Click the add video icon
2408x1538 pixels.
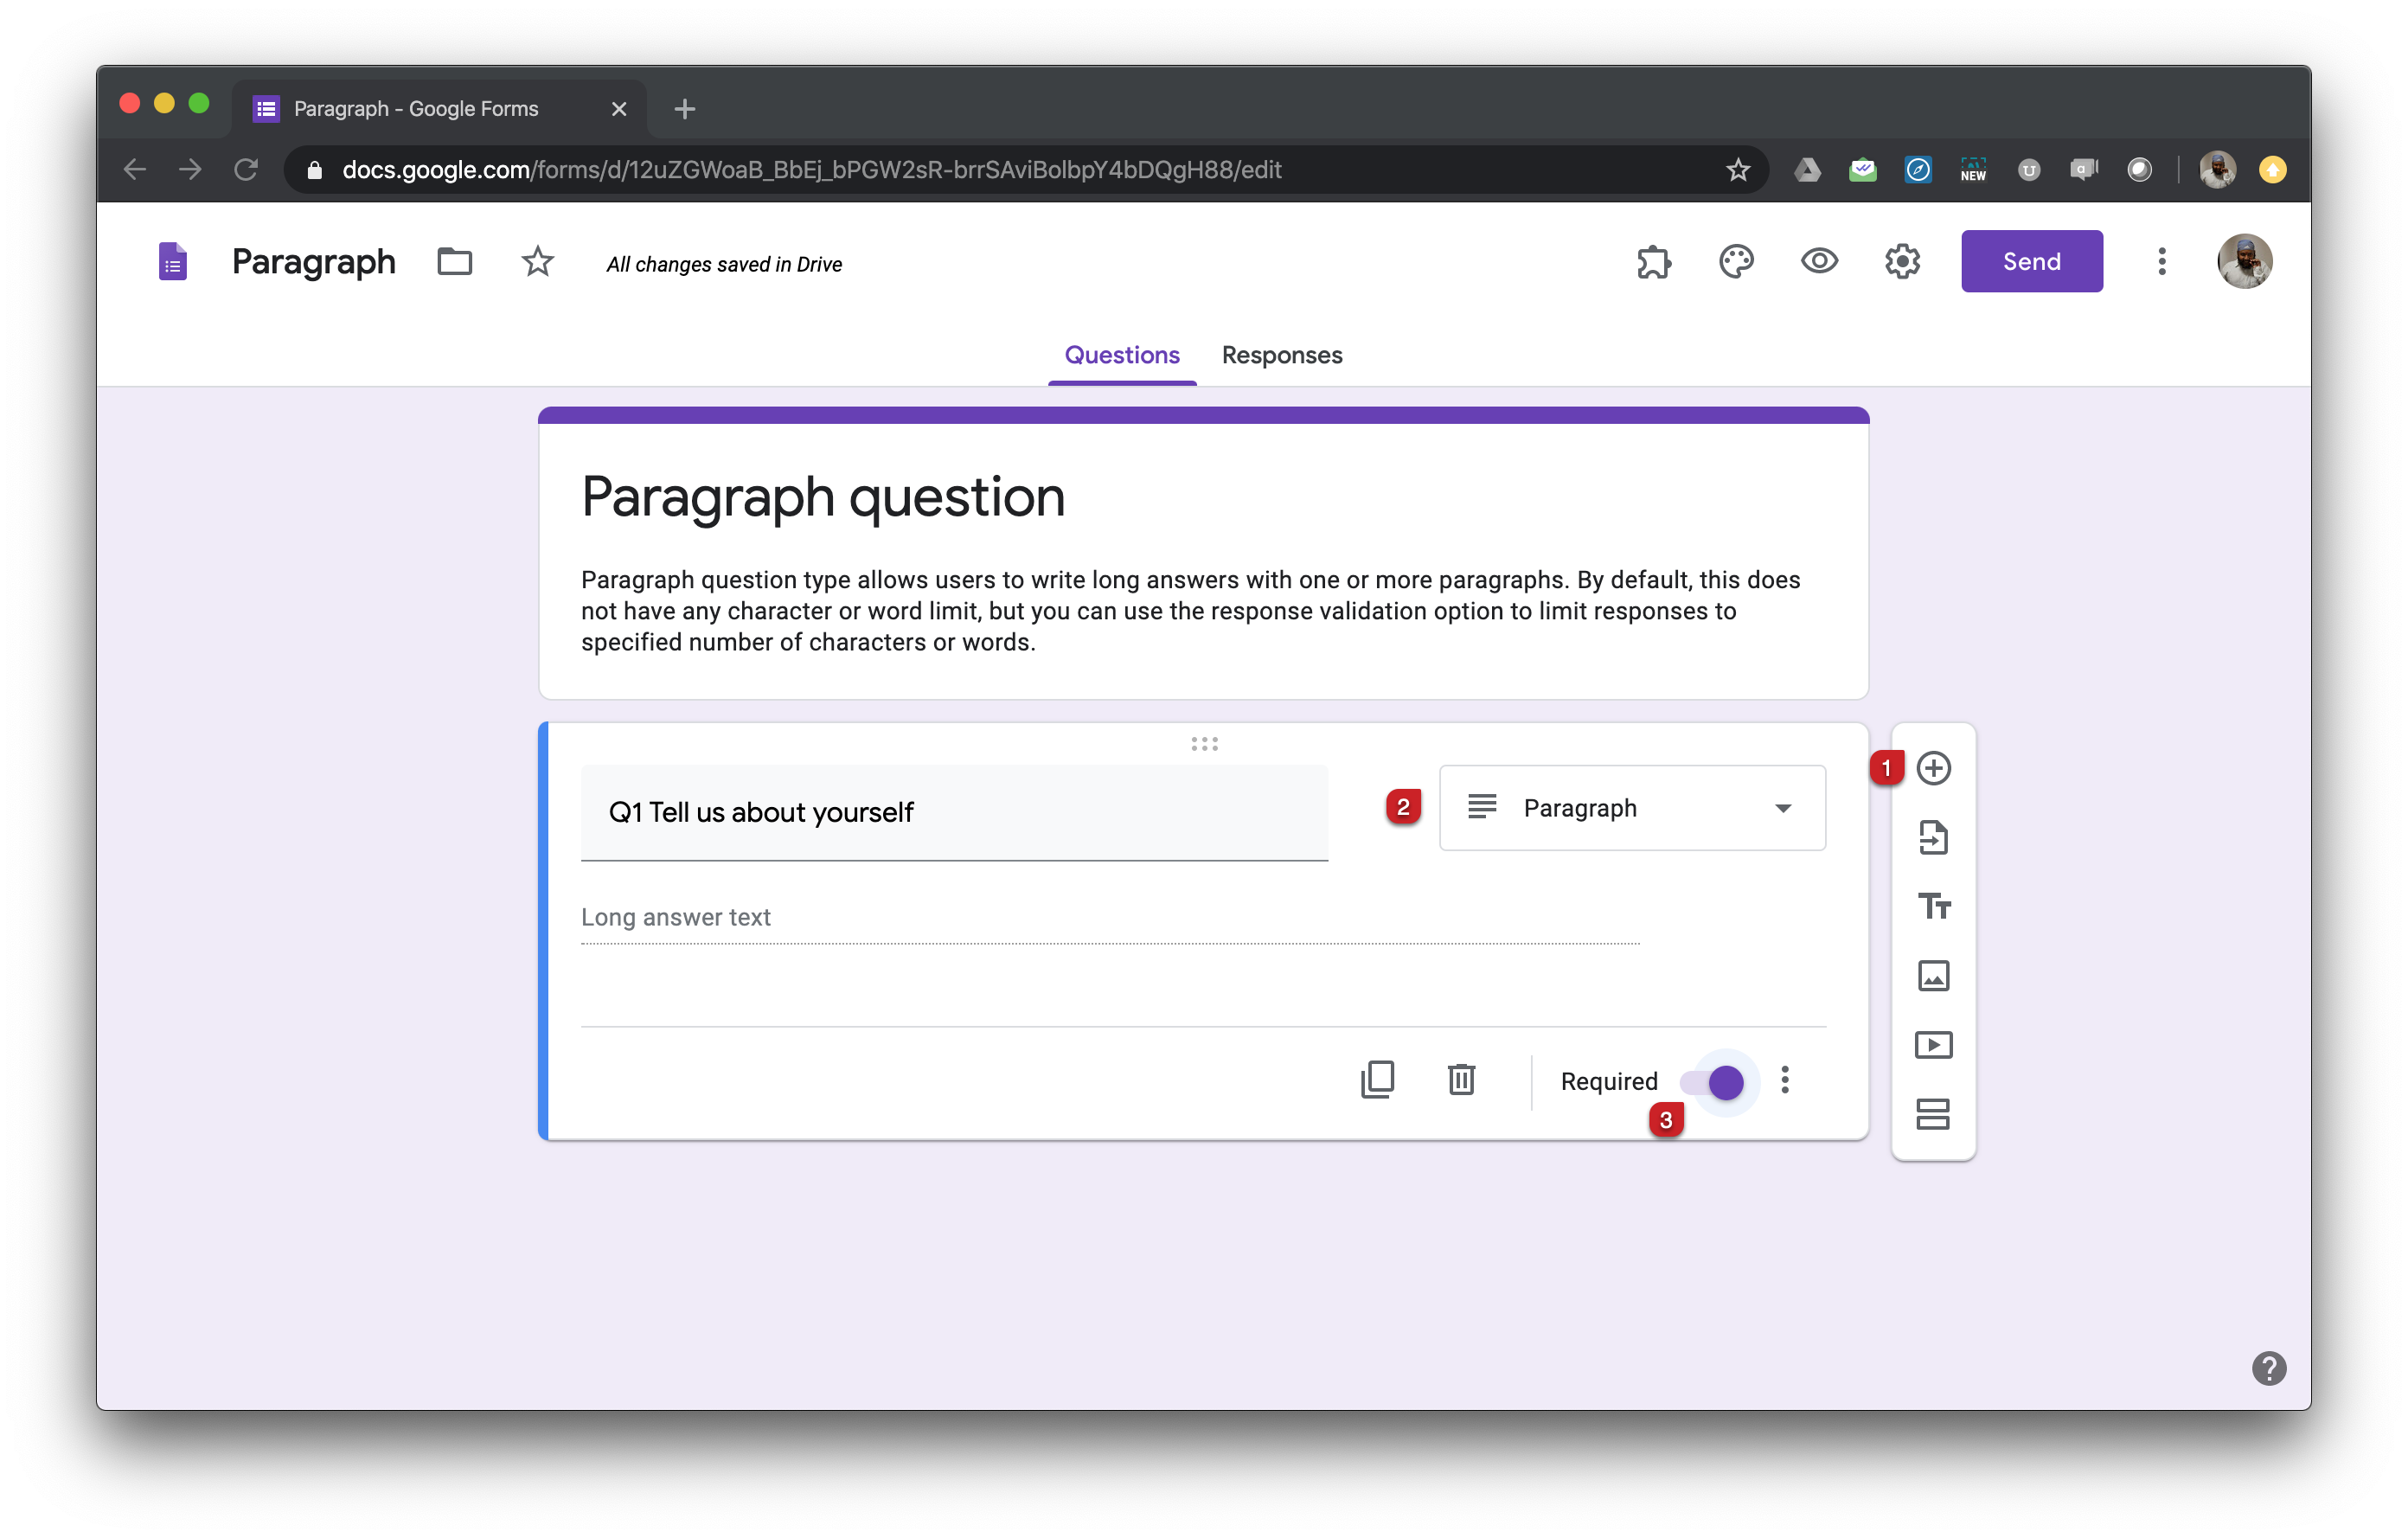1931,1045
